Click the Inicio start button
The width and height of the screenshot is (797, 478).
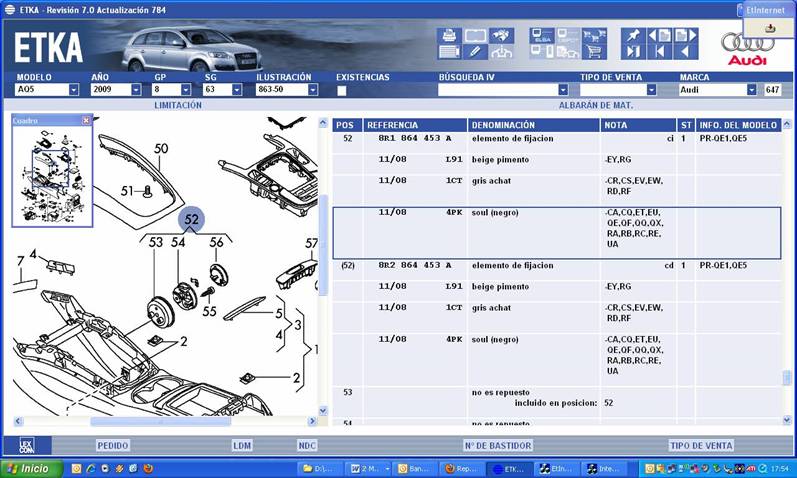(x=30, y=468)
